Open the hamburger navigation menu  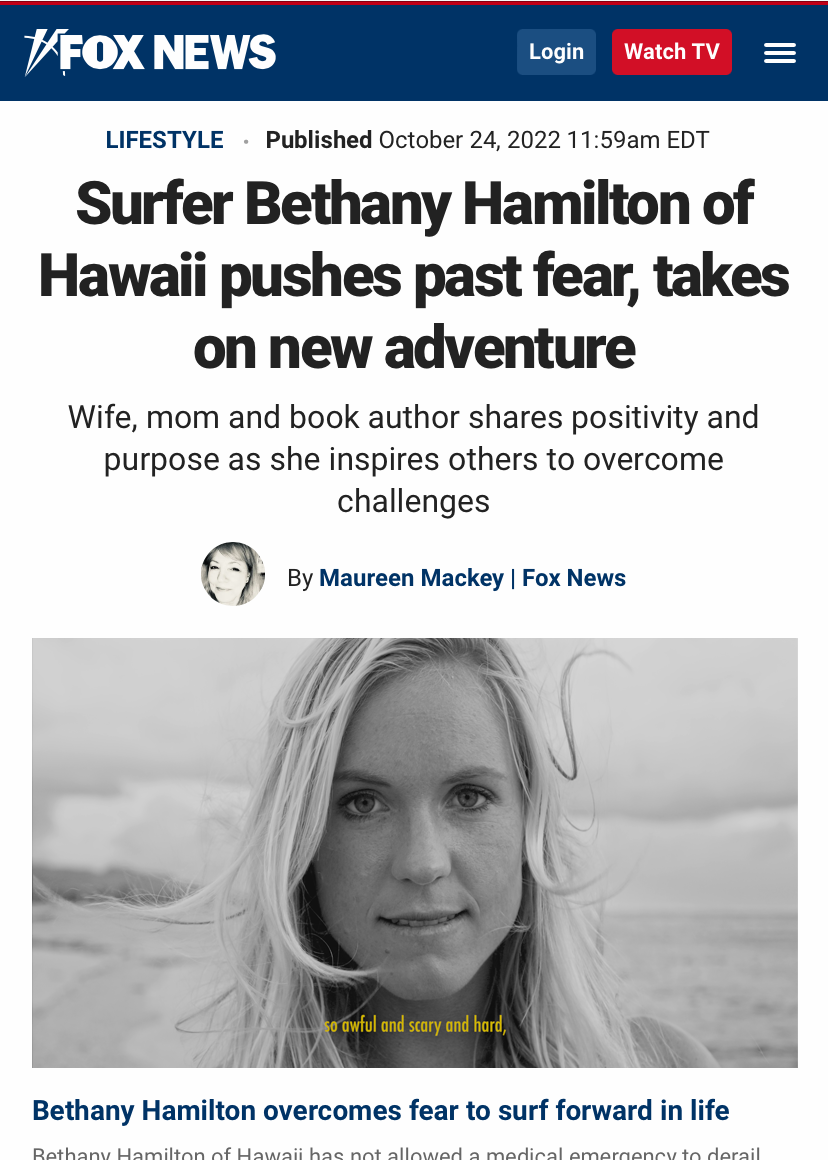point(780,53)
